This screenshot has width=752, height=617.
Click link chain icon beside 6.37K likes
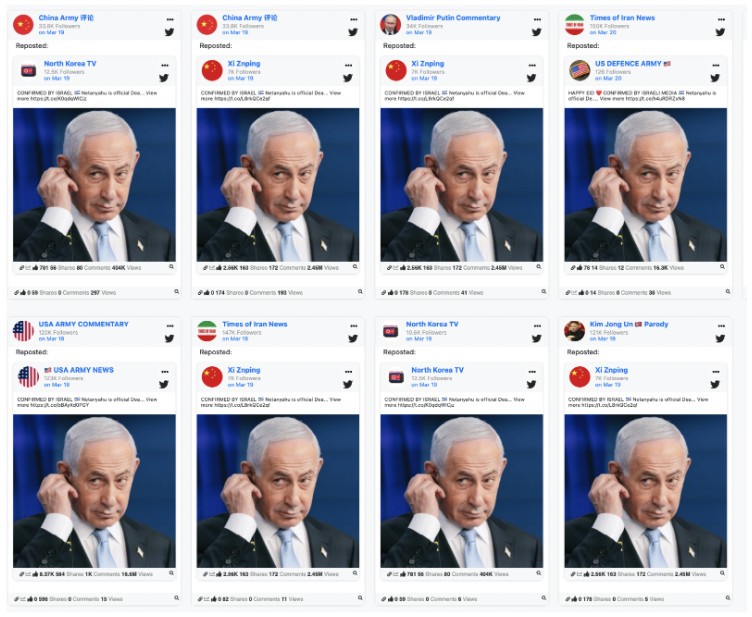(22, 574)
